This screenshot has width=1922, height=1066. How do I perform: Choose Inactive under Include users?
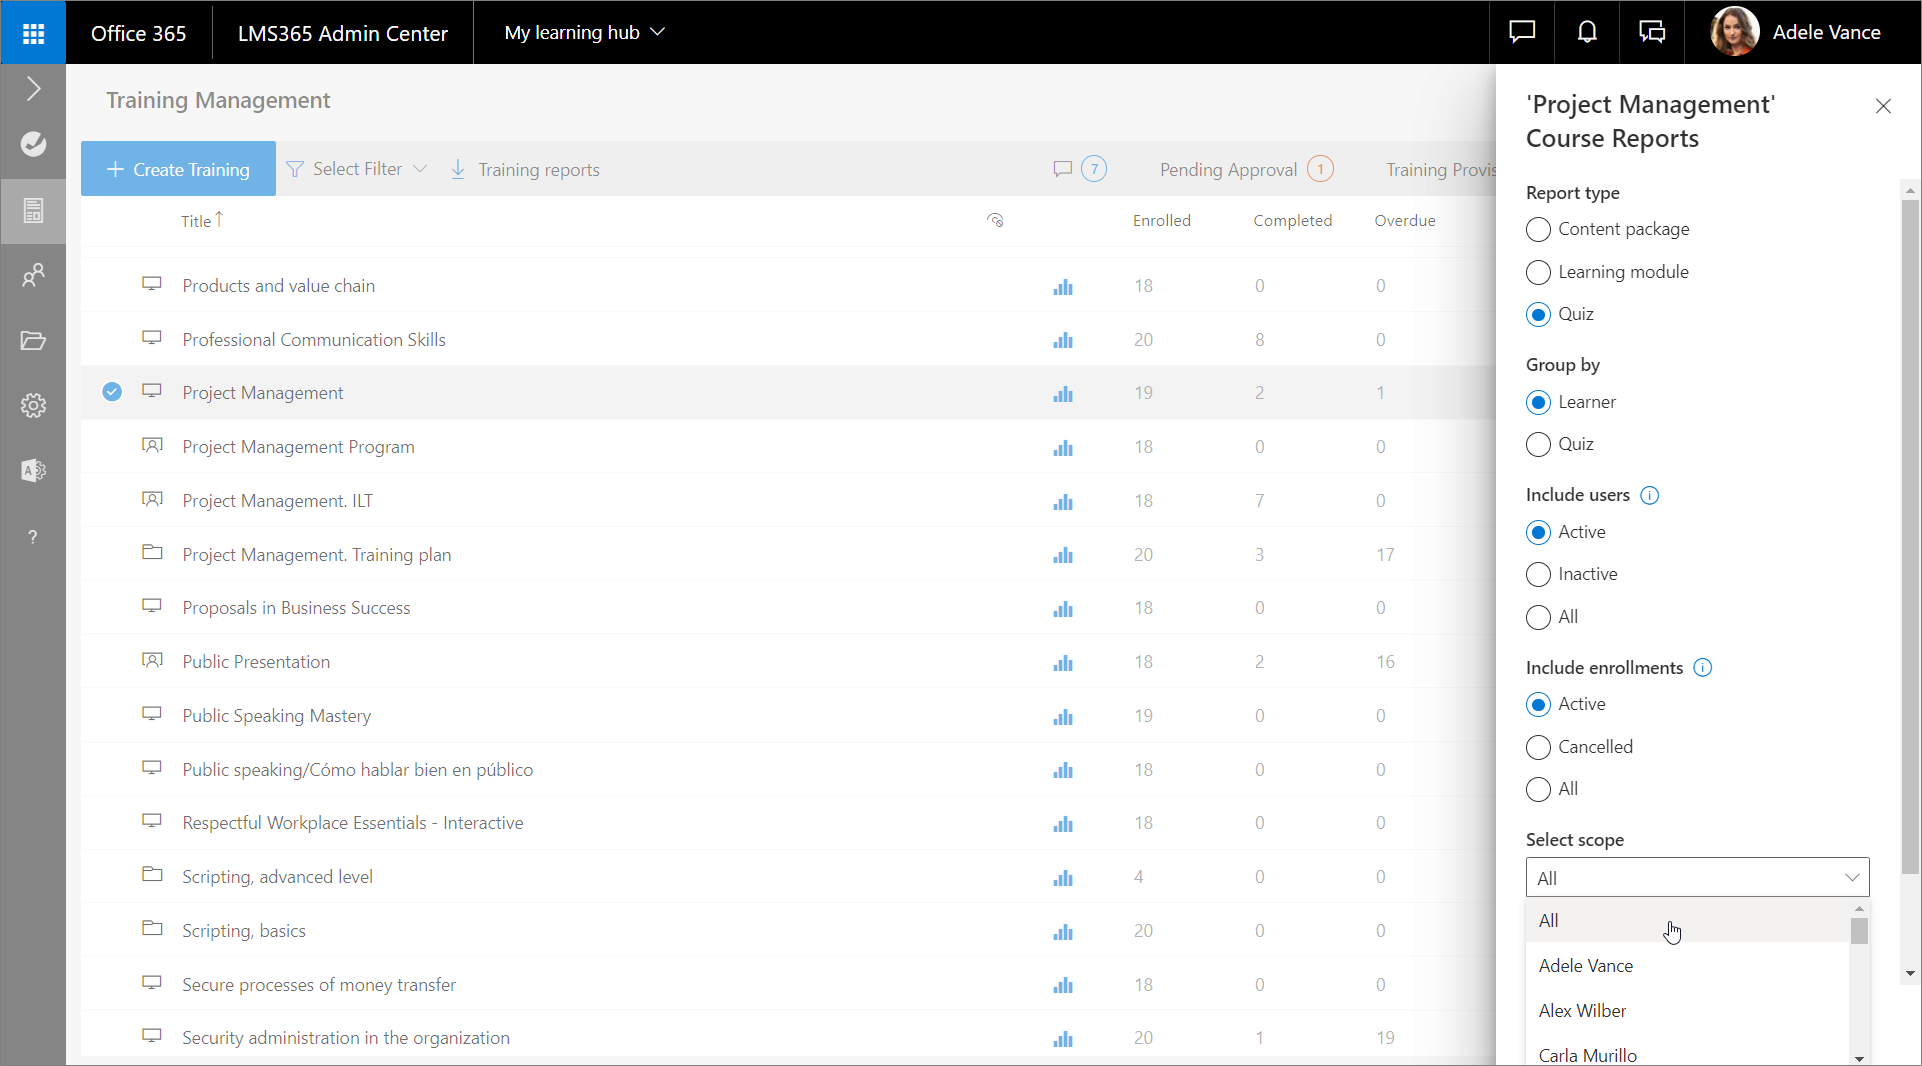[1538, 574]
